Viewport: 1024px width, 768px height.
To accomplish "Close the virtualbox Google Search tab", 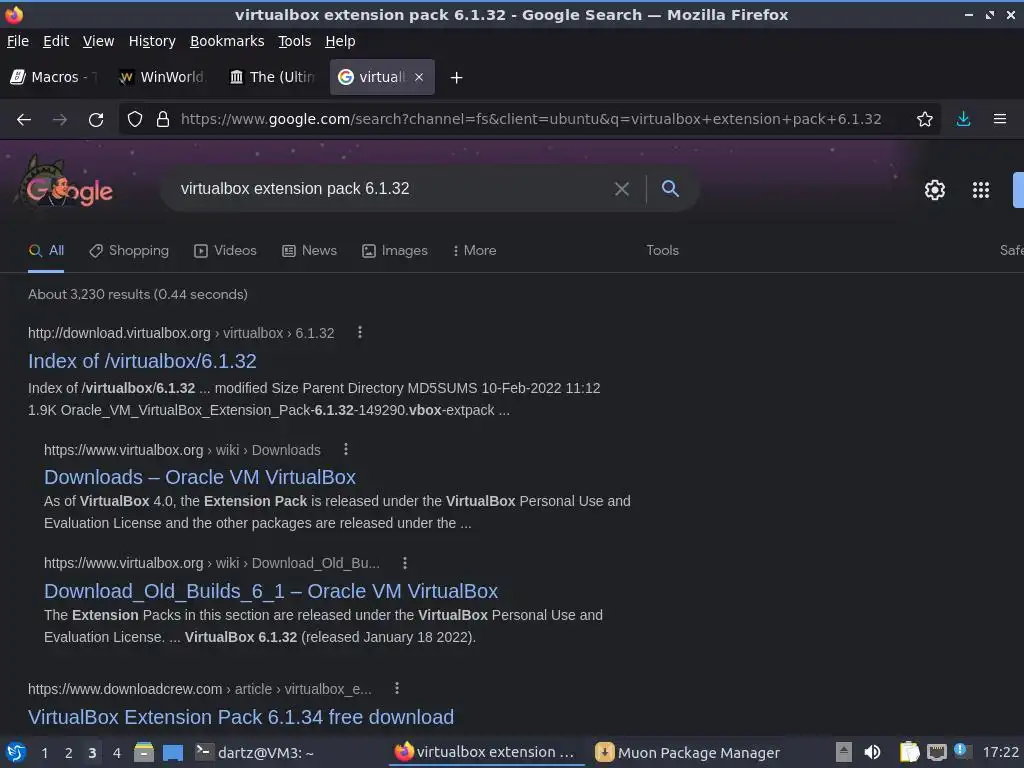I will [x=419, y=77].
